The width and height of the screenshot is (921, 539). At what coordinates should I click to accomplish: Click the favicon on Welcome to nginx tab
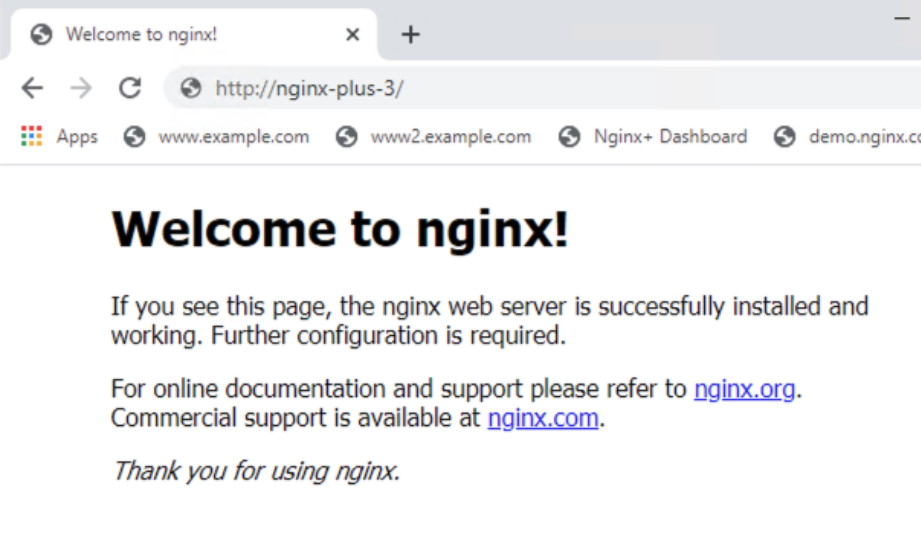[41, 35]
